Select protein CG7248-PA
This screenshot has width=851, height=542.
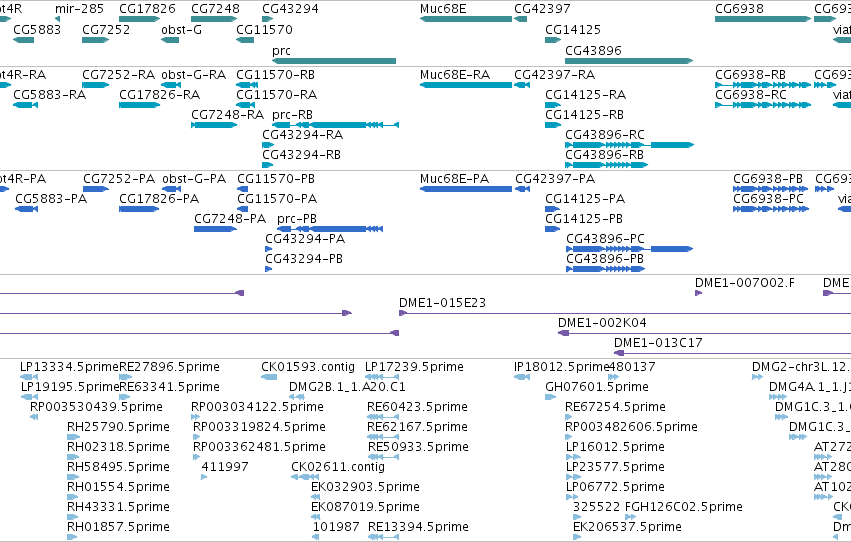[215, 229]
